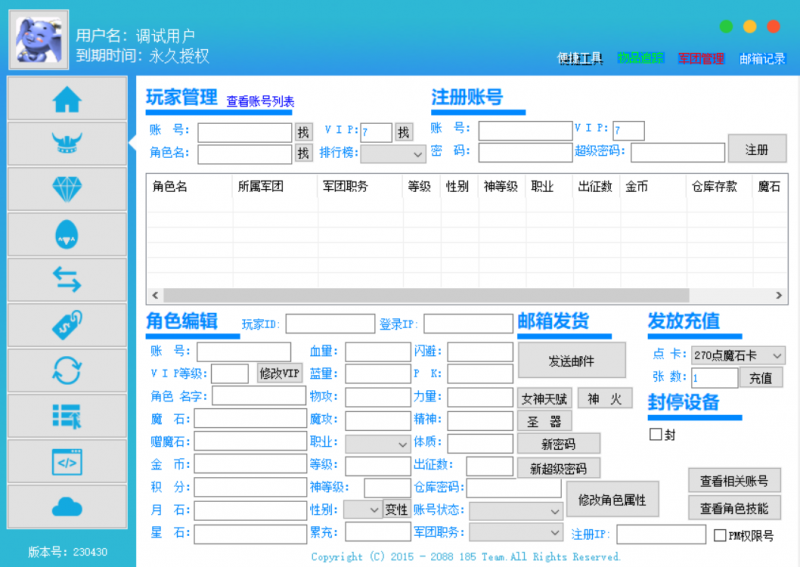
Task: Click the horizontal scrollbar thumb
Action: tap(426, 295)
